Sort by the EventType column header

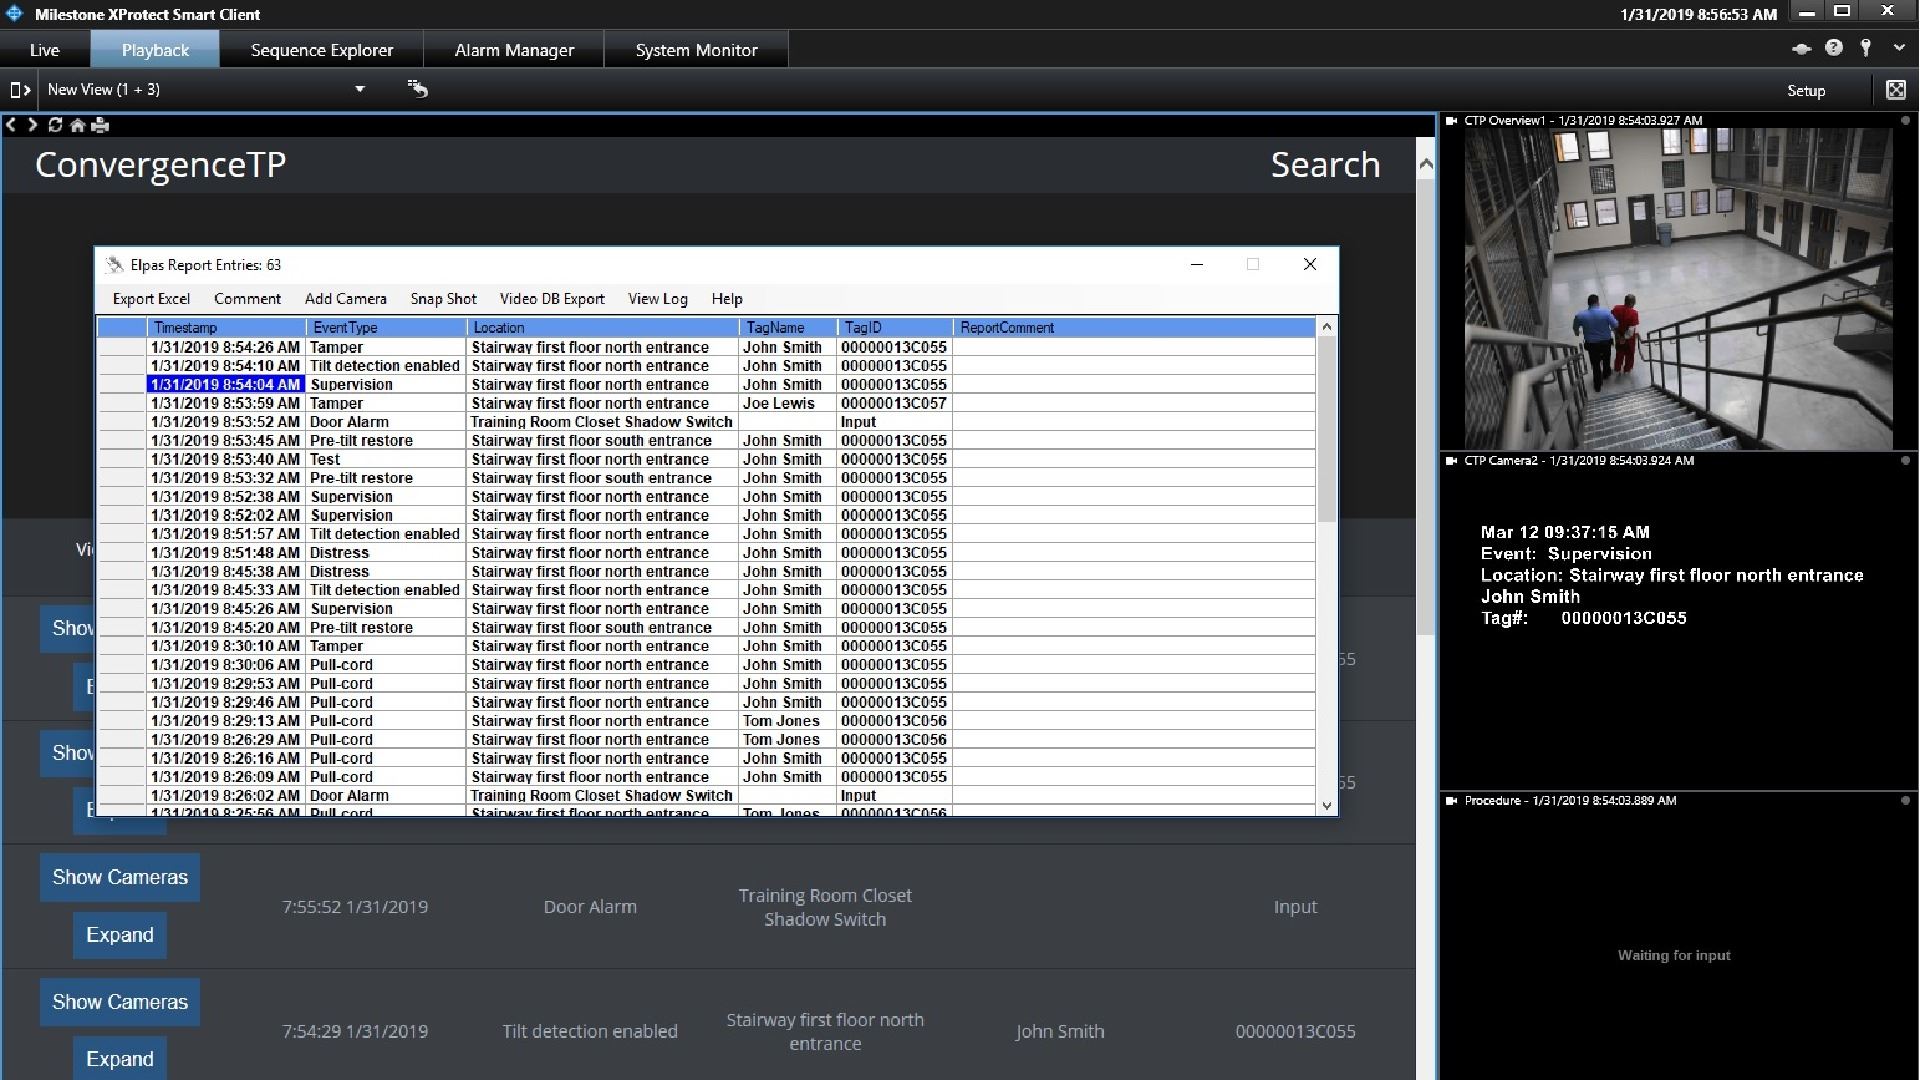(x=386, y=328)
